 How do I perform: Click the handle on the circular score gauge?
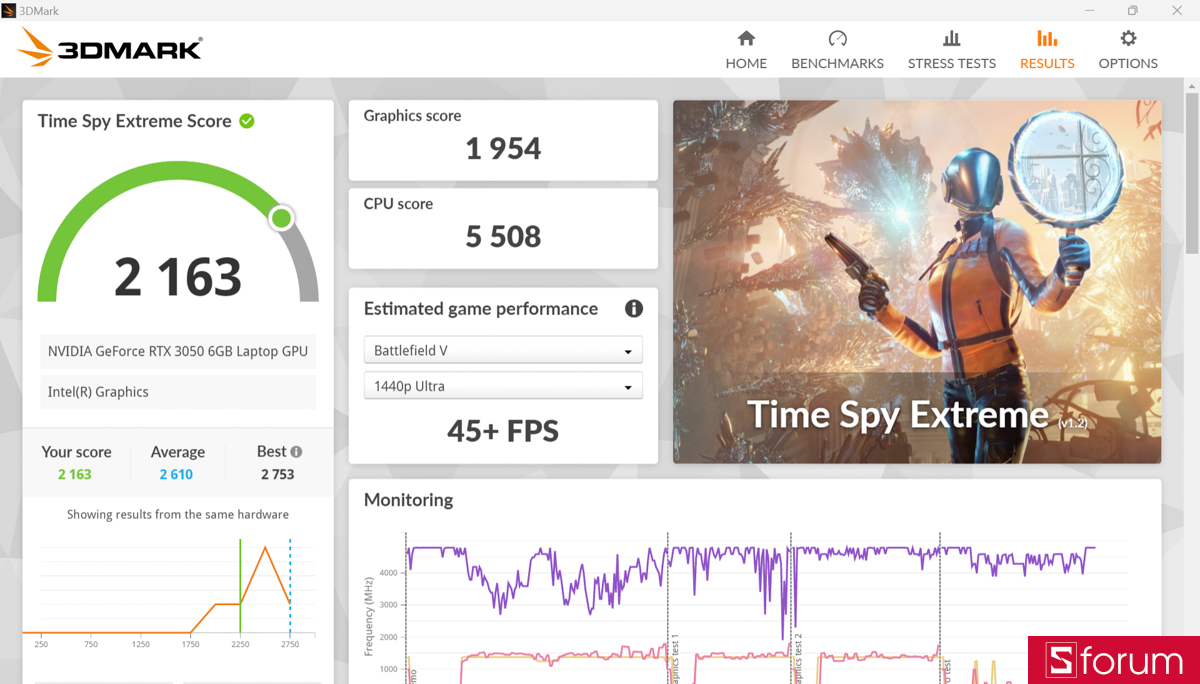click(281, 217)
